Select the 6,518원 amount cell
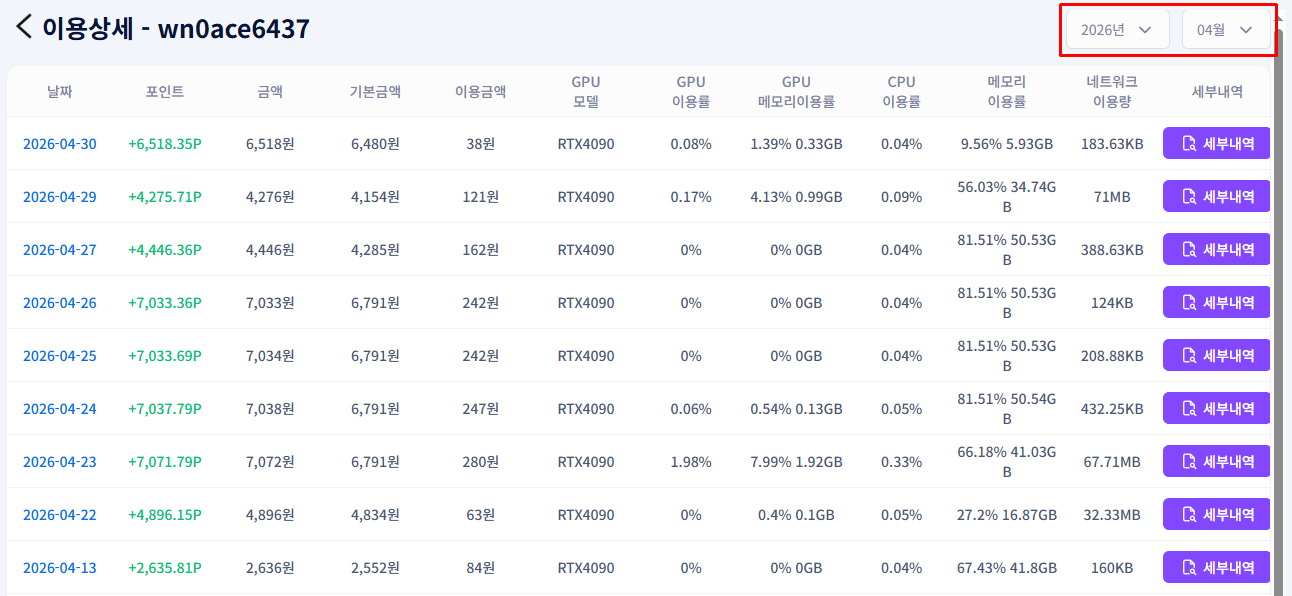Viewport: 1292px width, 596px height. click(x=270, y=144)
